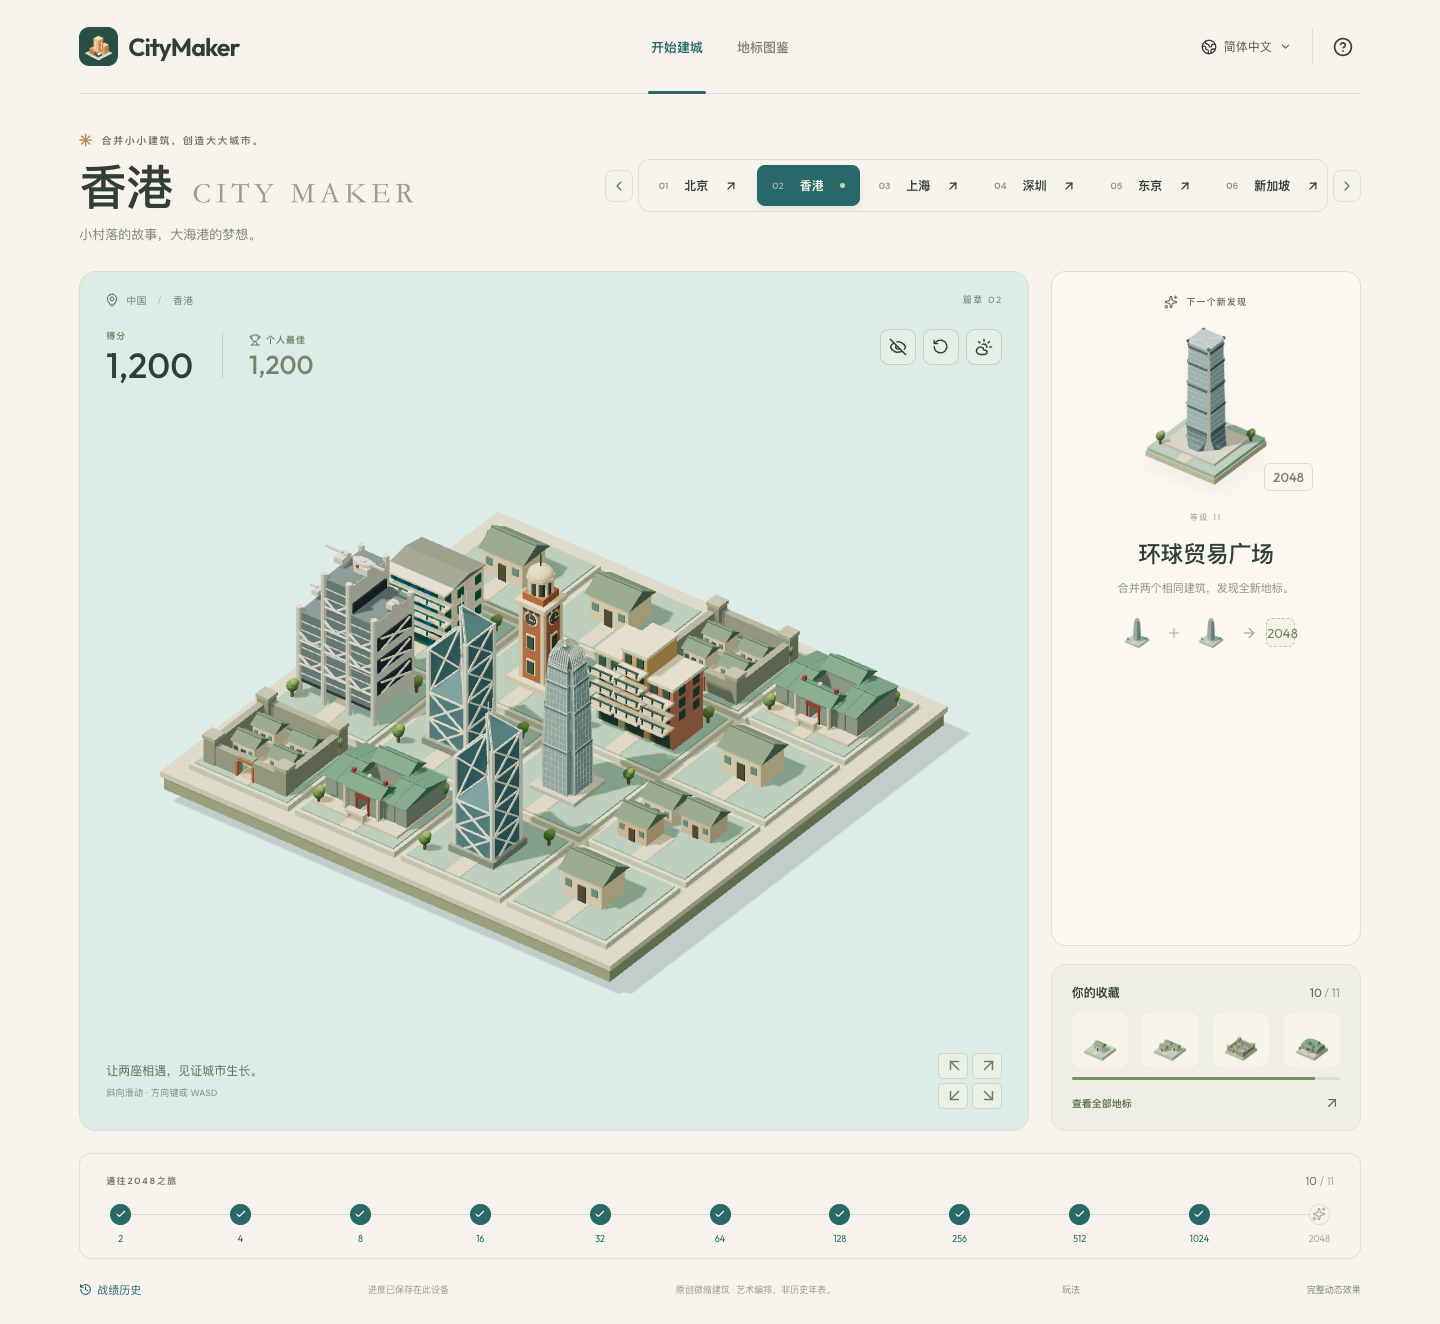Click the third collection landmark thumbnail
The image size is (1440, 1324).
coord(1241,1041)
